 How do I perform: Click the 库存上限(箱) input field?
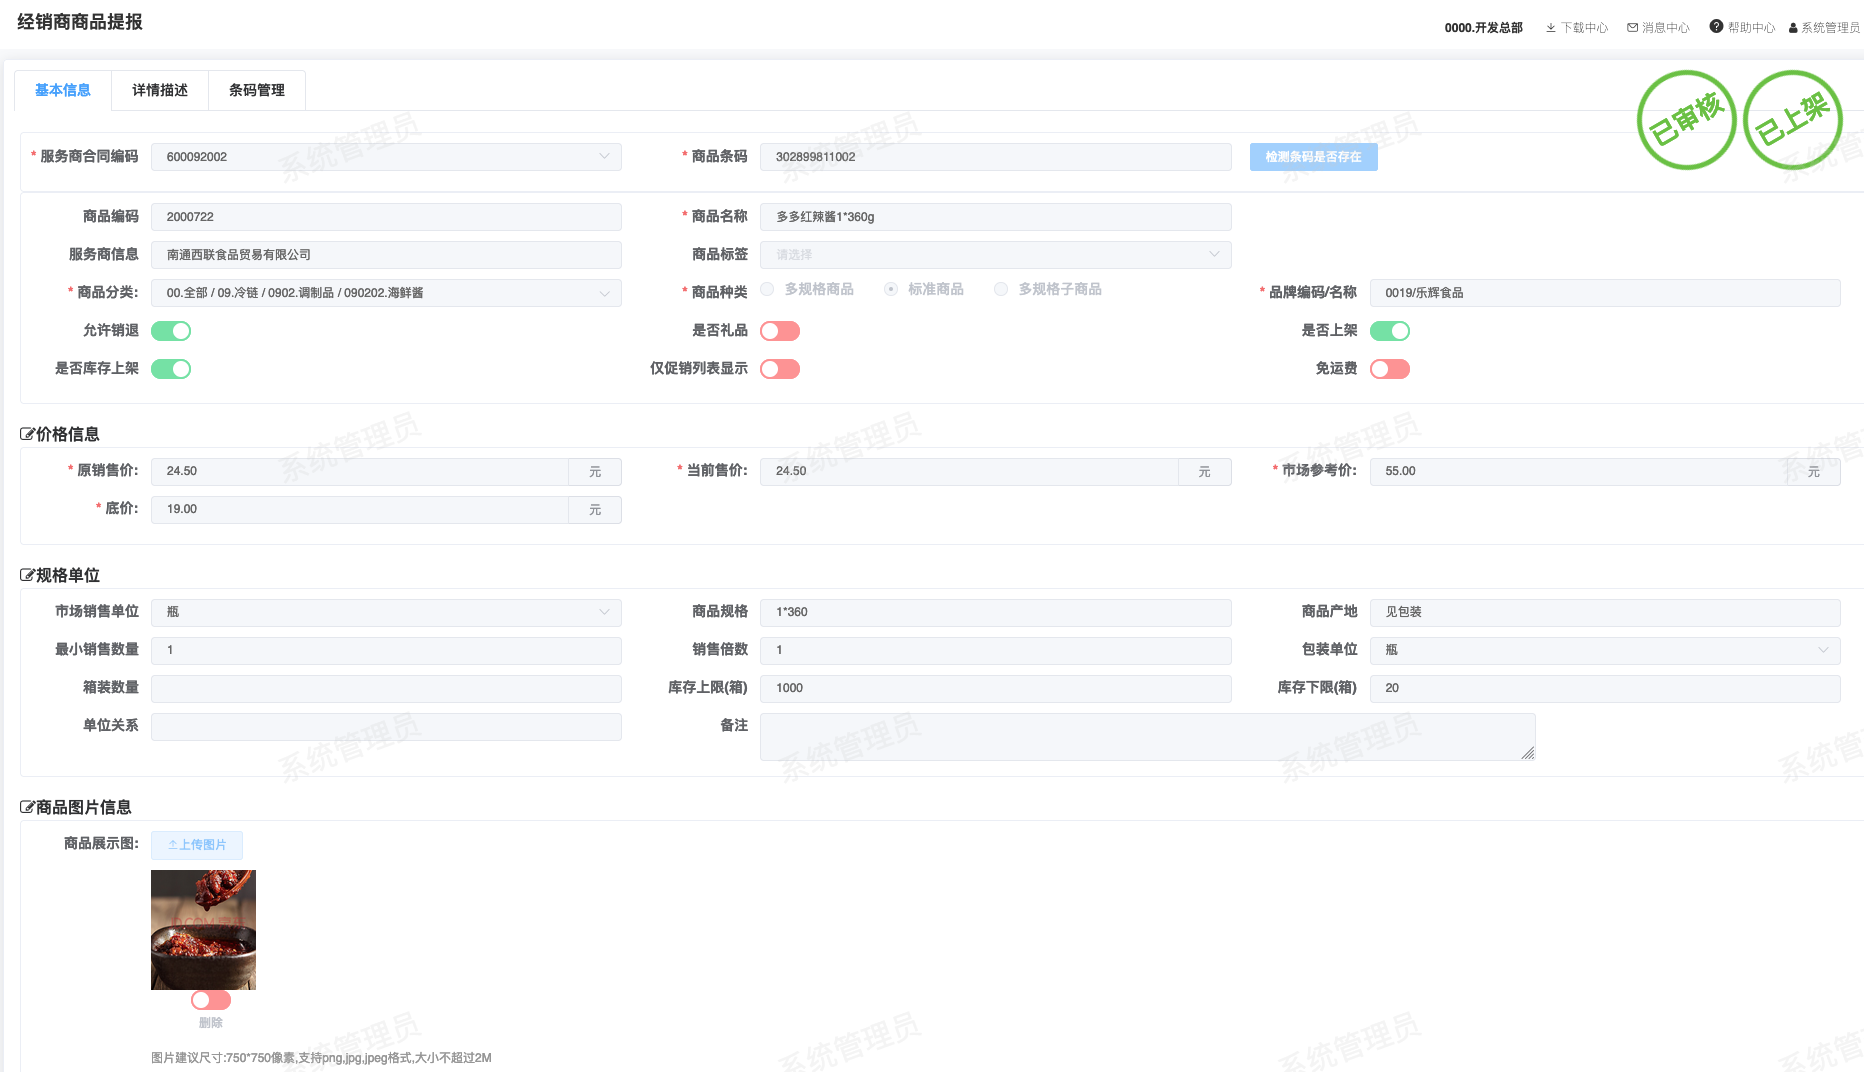click(x=995, y=688)
